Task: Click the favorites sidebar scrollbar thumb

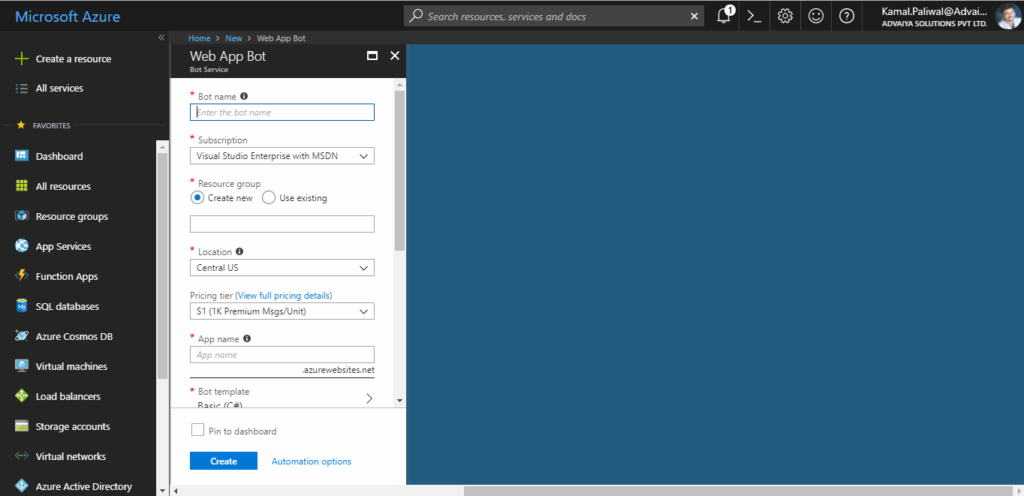Action: click(x=162, y=266)
